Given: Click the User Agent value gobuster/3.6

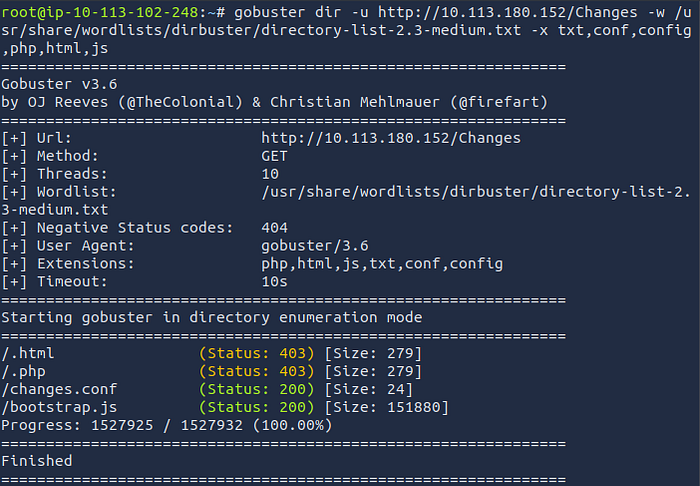Looking at the screenshot, I should [x=315, y=245].
